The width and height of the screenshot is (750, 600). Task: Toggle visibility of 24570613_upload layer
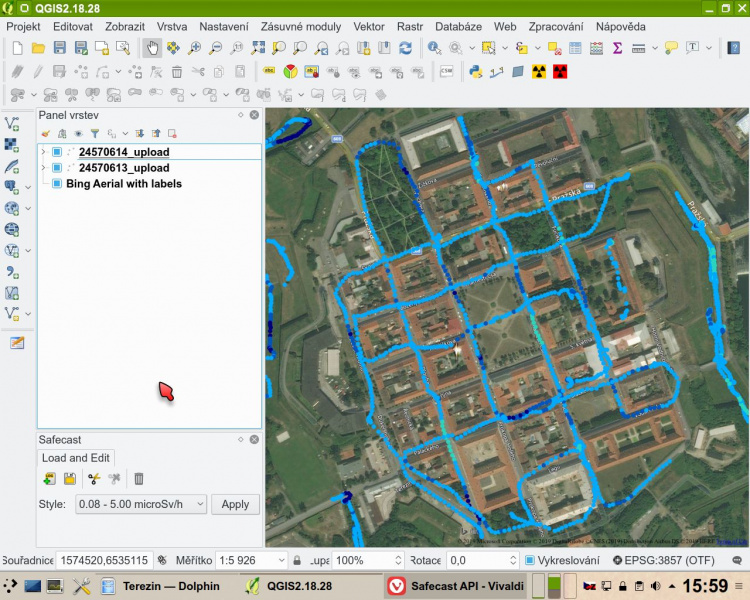[x=57, y=168]
